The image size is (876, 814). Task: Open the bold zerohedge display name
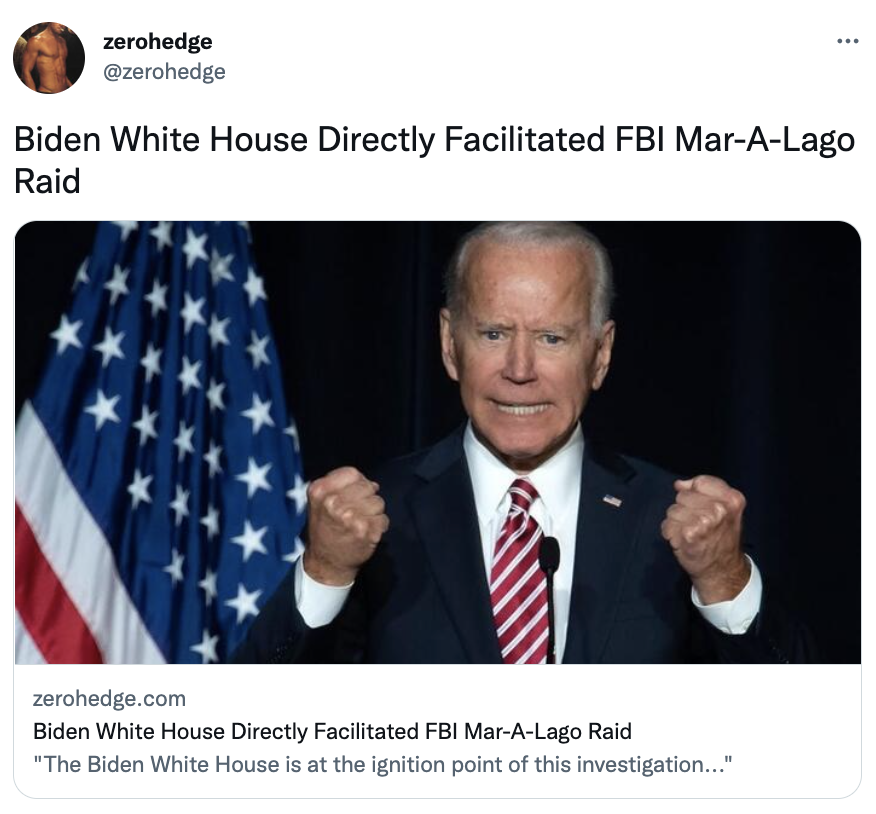[158, 41]
